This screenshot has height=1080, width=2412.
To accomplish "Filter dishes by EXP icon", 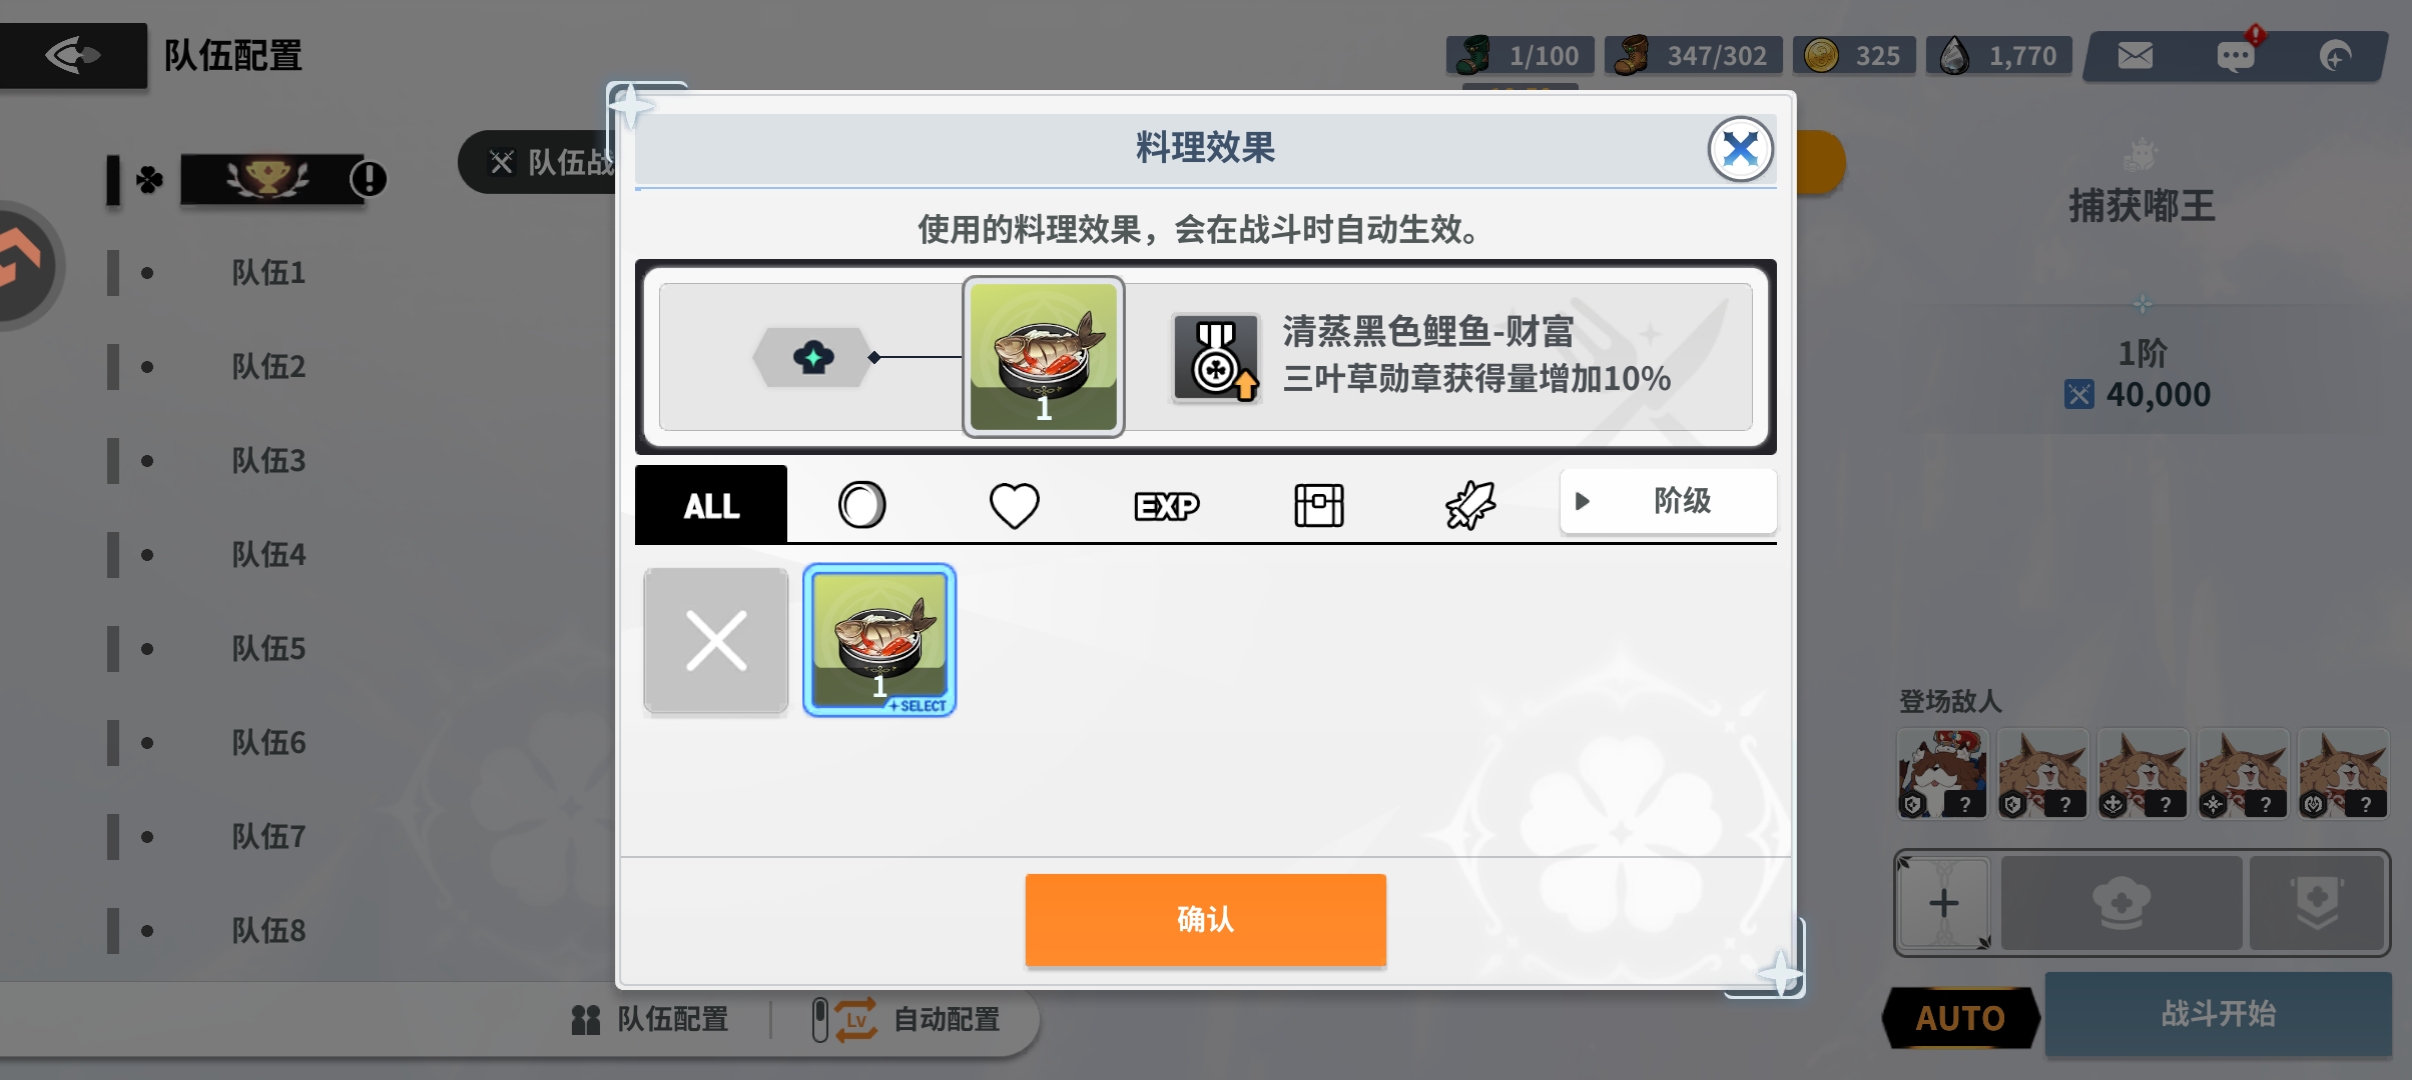I will pyautogui.click(x=1167, y=506).
